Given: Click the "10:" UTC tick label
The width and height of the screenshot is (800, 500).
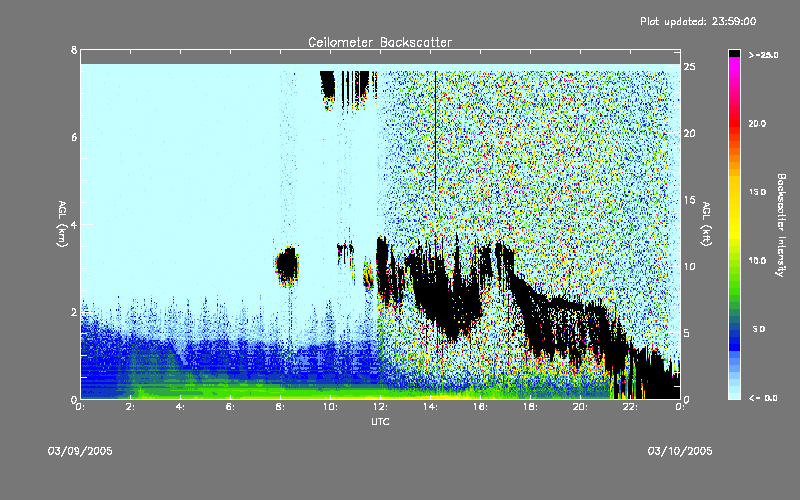Looking at the screenshot, I should (x=330, y=407).
